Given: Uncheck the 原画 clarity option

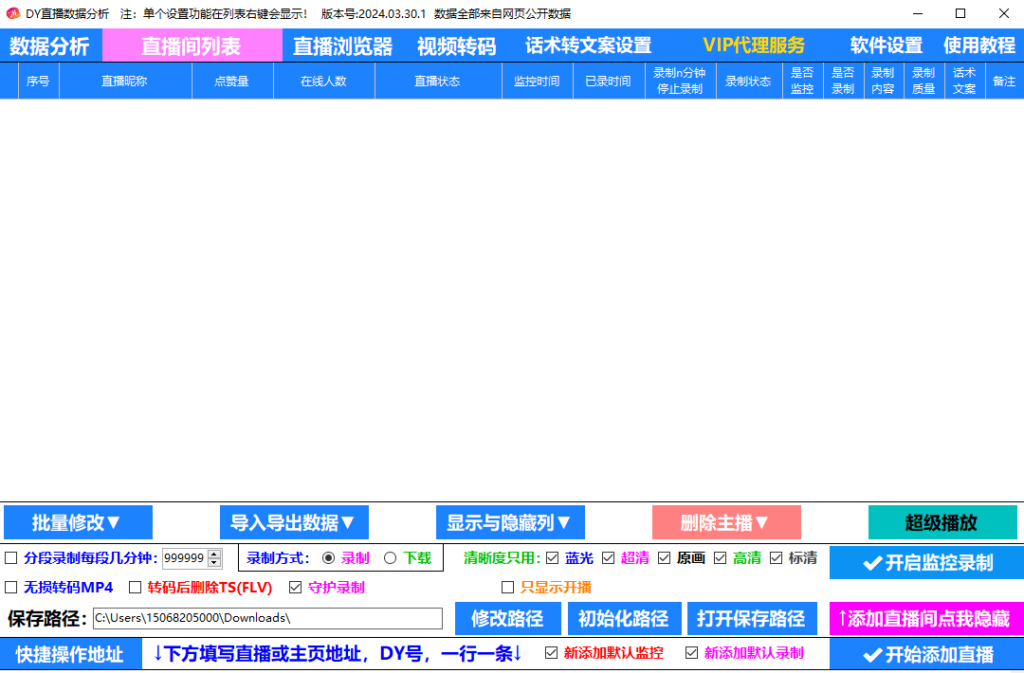Looking at the screenshot, I should click(x=663, y=559).
